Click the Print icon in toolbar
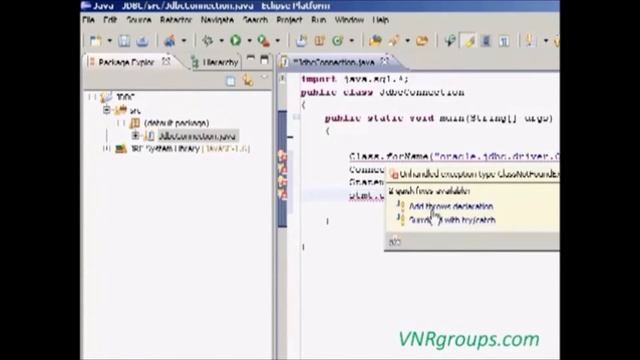The image size is (640, 360). pyautogui.click(x=142, y=41)
